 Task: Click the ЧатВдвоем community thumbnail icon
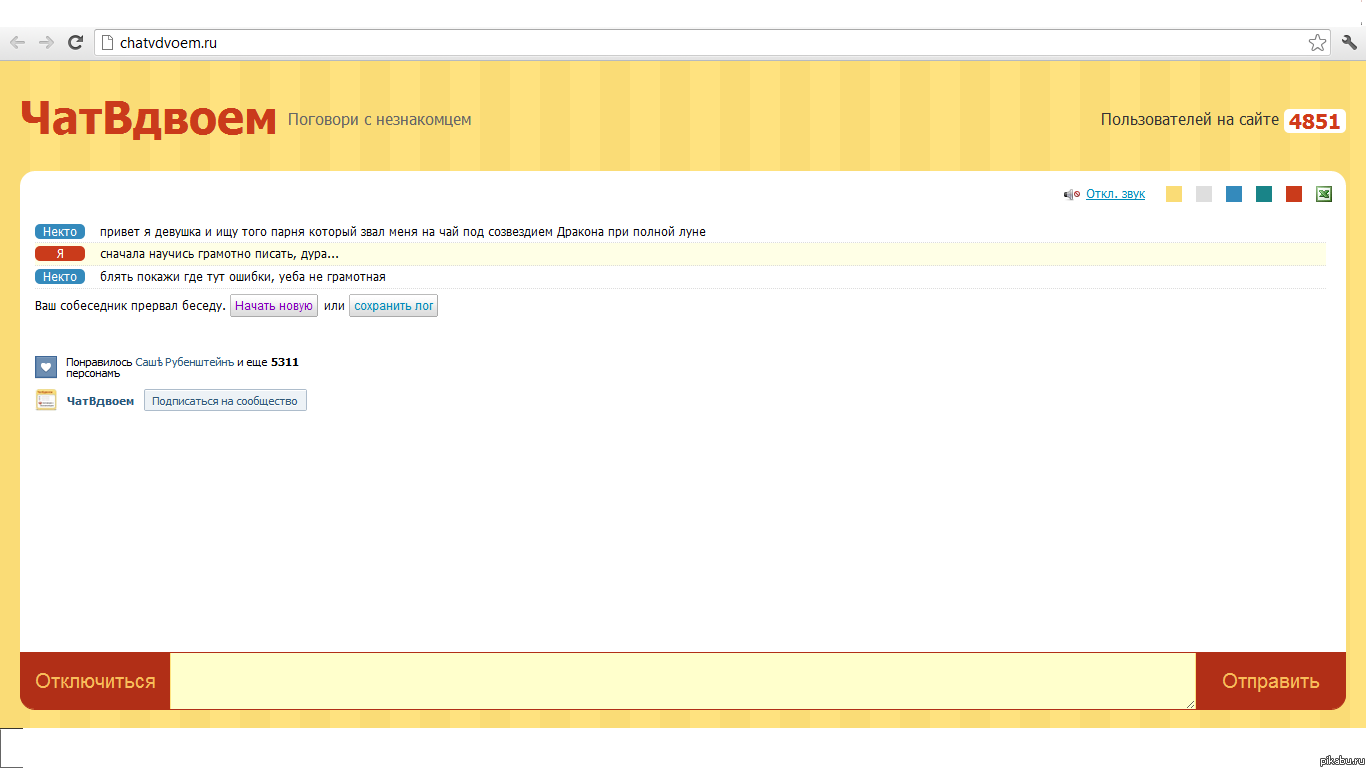tap(46, 400)
